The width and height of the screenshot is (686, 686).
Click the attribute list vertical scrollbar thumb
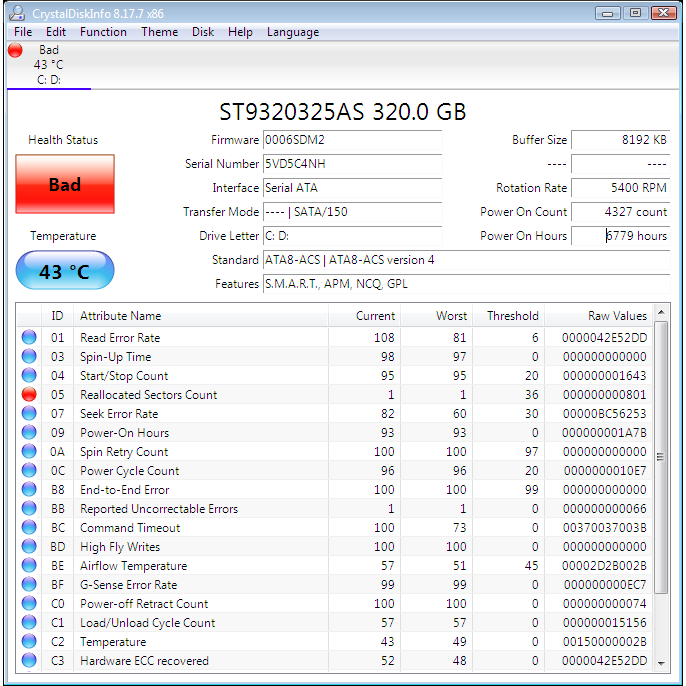661,457
